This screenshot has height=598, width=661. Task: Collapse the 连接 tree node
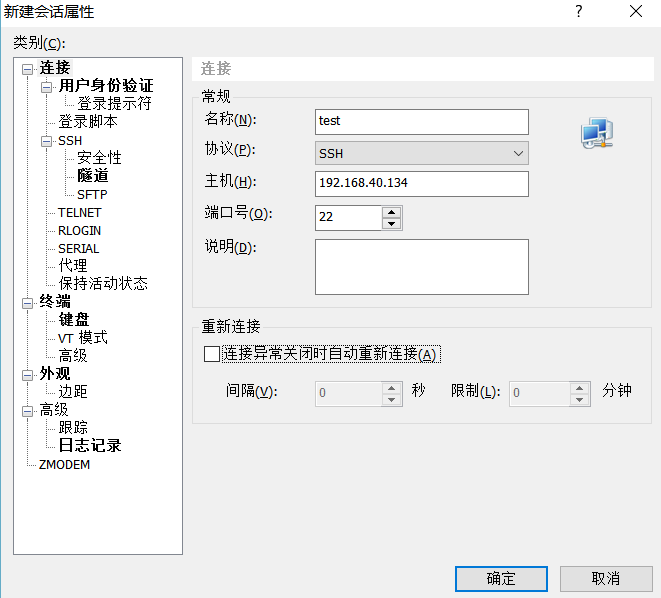point(27,69)
